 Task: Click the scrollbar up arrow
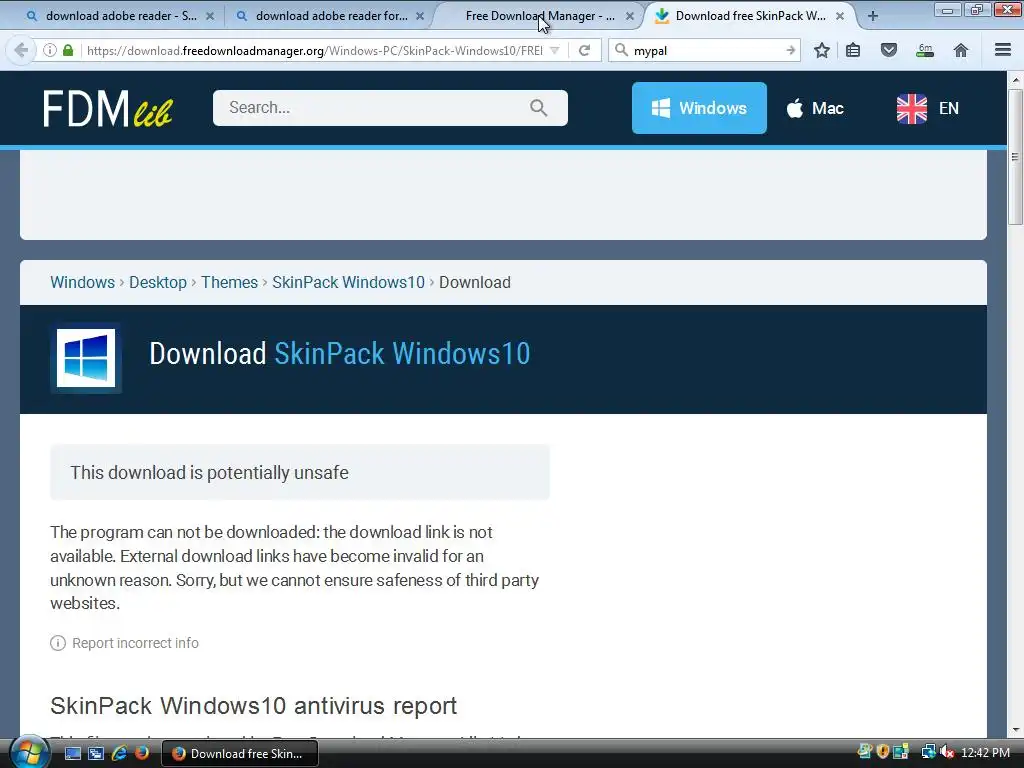1015,80
